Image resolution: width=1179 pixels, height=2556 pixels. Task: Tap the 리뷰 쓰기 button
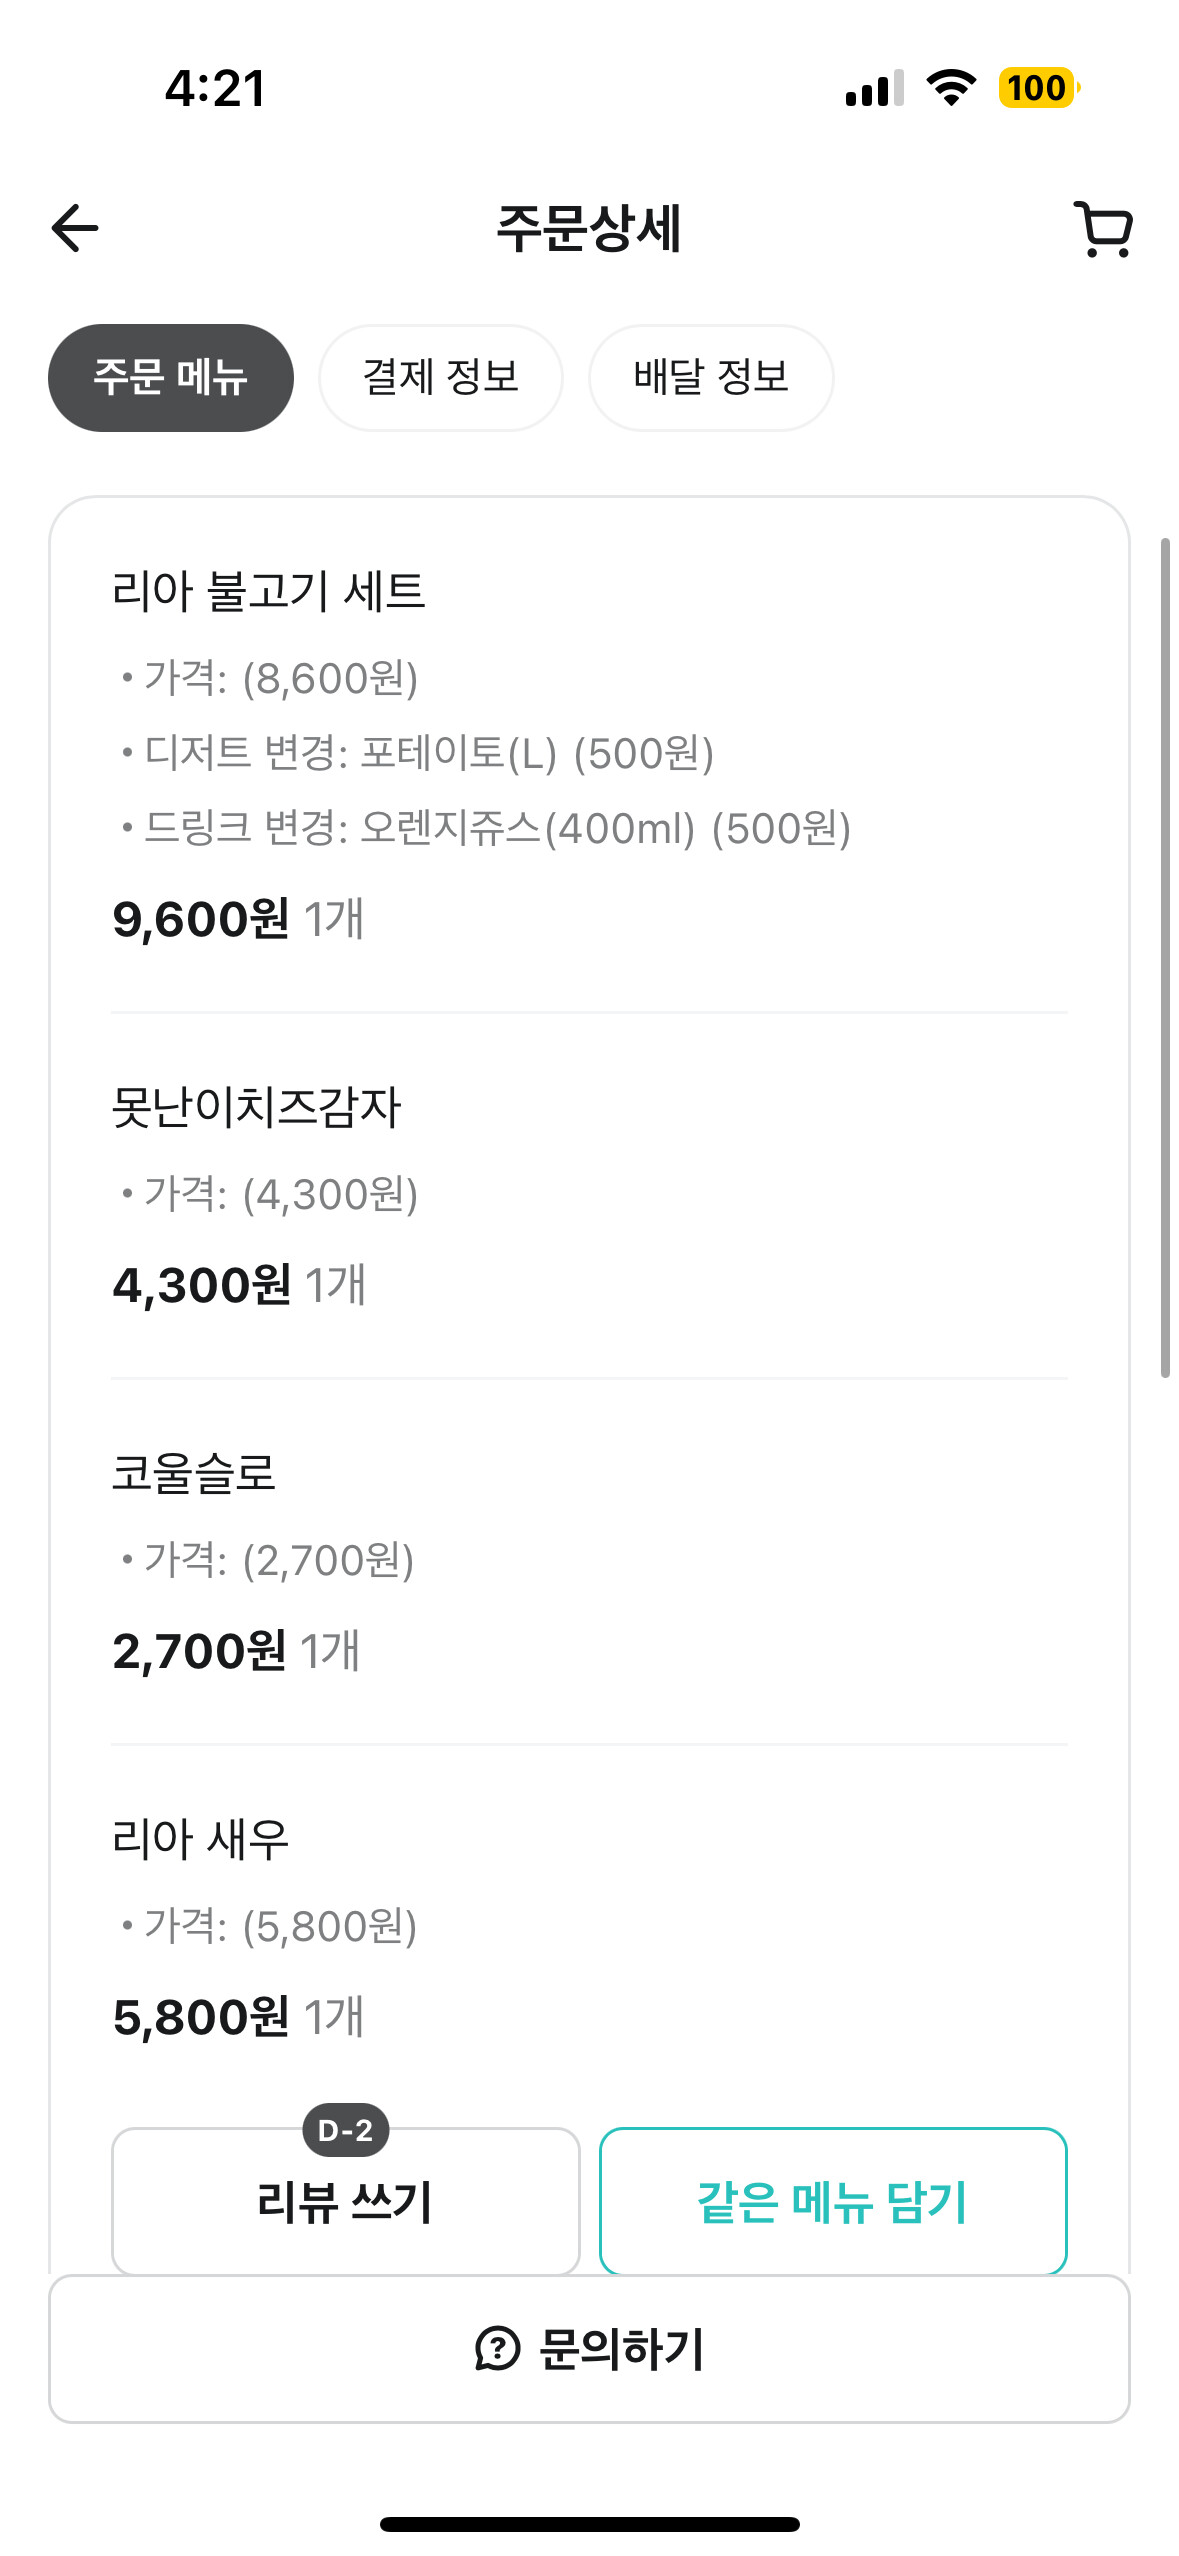[x=346, y=2202]
